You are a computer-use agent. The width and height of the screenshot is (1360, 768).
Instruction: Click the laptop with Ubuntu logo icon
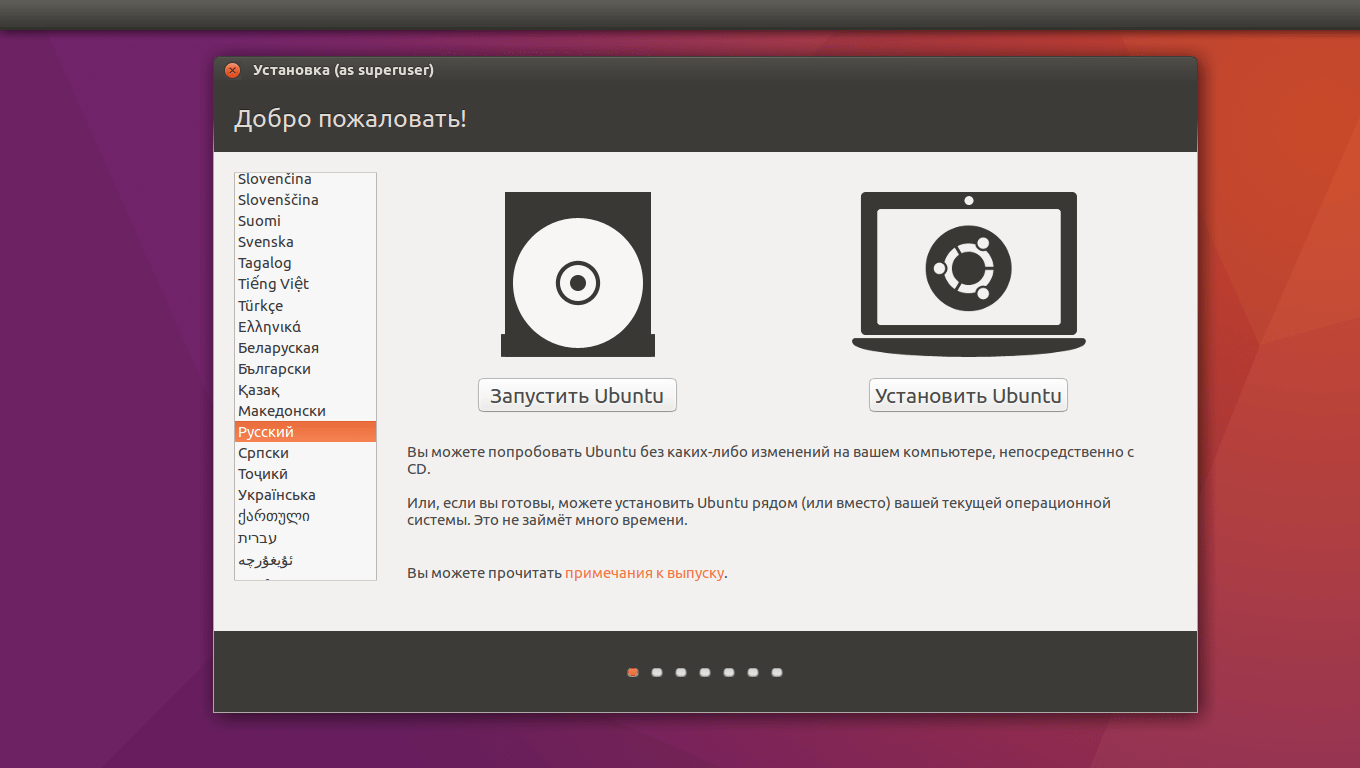(968, 274)
